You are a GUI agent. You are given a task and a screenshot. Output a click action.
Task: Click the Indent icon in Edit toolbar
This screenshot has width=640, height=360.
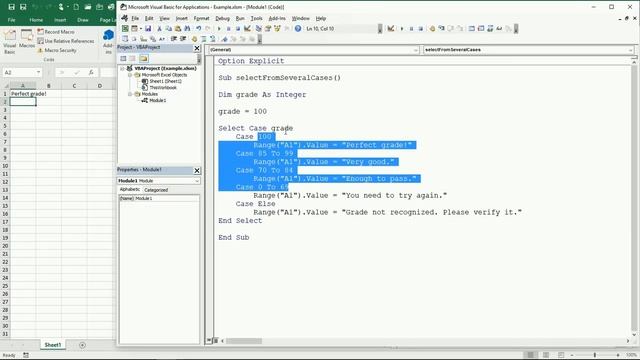coord(174,39)
